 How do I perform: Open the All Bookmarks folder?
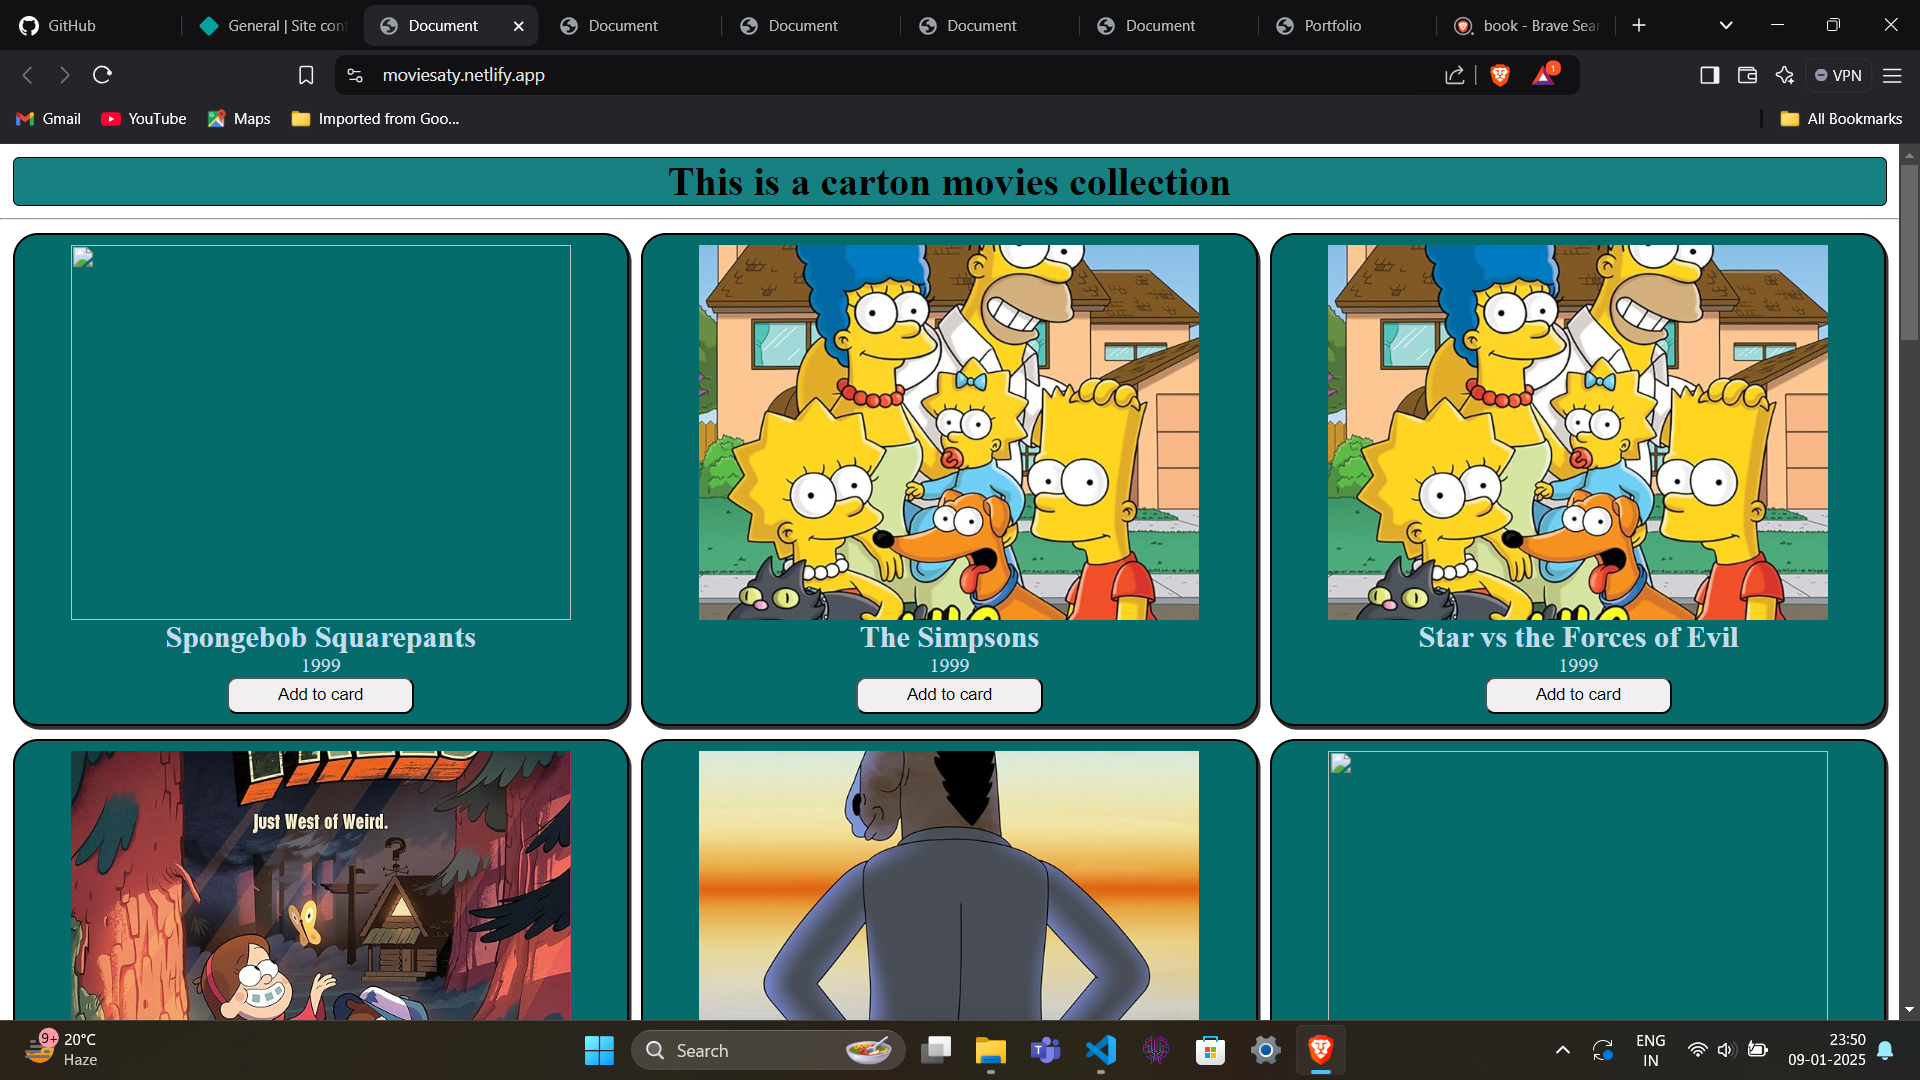[1841, 119]
